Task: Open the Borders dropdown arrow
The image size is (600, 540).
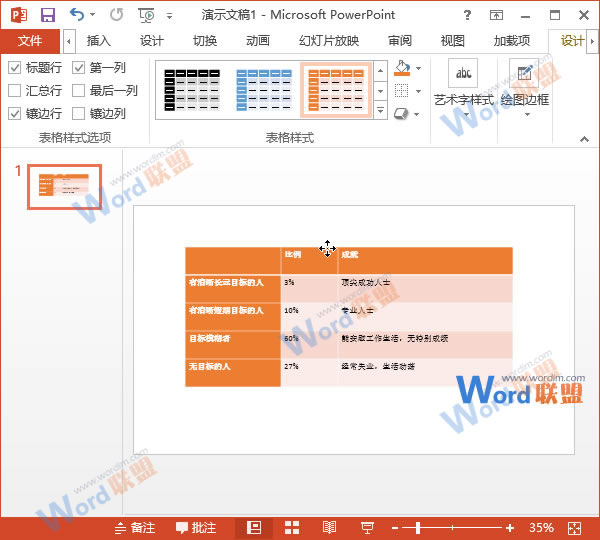Action: (x=419, y=91)
